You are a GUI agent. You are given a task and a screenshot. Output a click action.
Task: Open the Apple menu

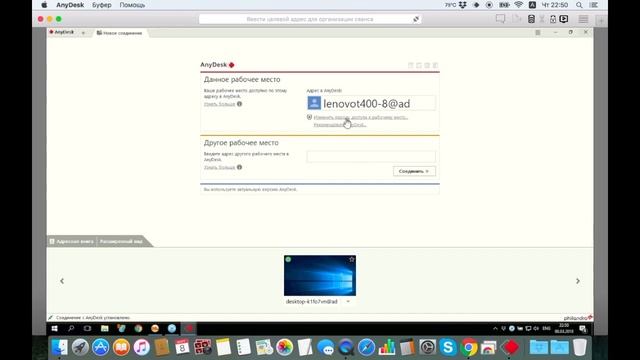click(x=44, y=5)
